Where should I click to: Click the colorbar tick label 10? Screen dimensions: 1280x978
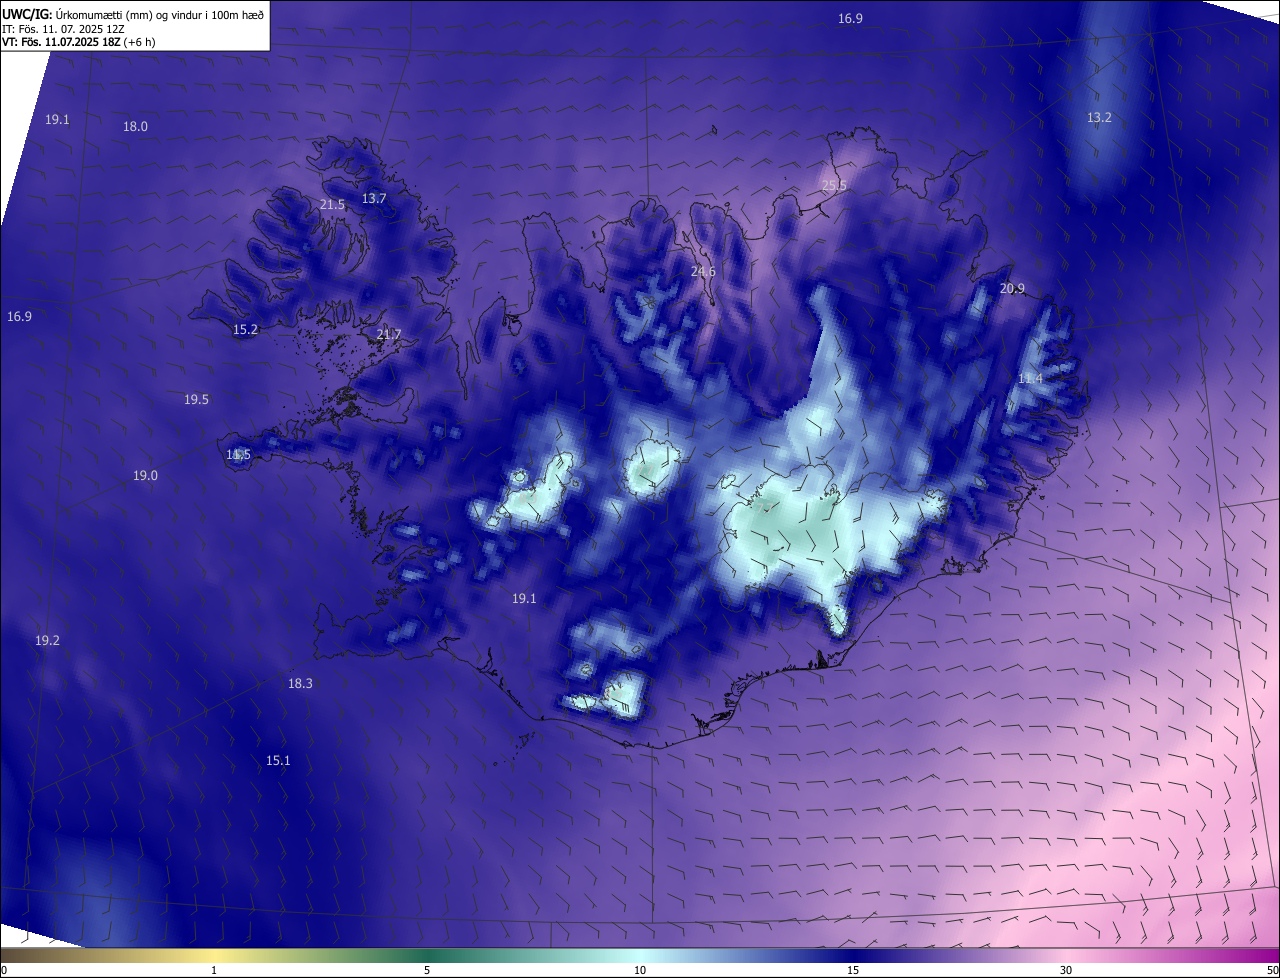(640, 971)
